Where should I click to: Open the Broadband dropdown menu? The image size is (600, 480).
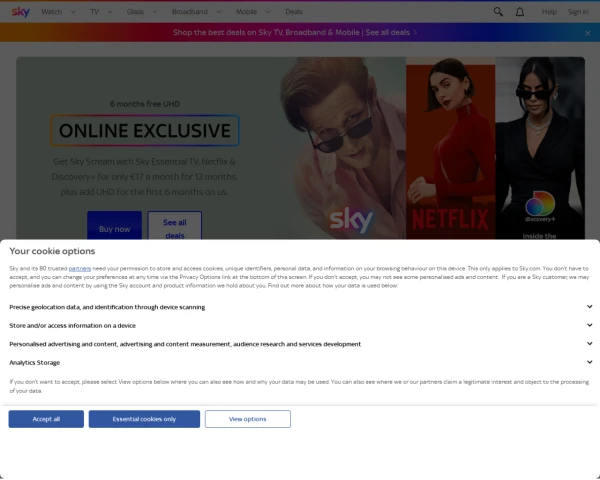pyautogui.click(x=196, y=12)
